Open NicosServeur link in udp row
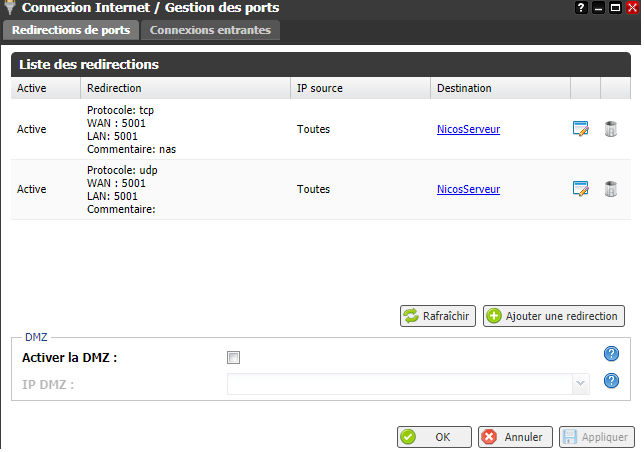 point(468,189)
